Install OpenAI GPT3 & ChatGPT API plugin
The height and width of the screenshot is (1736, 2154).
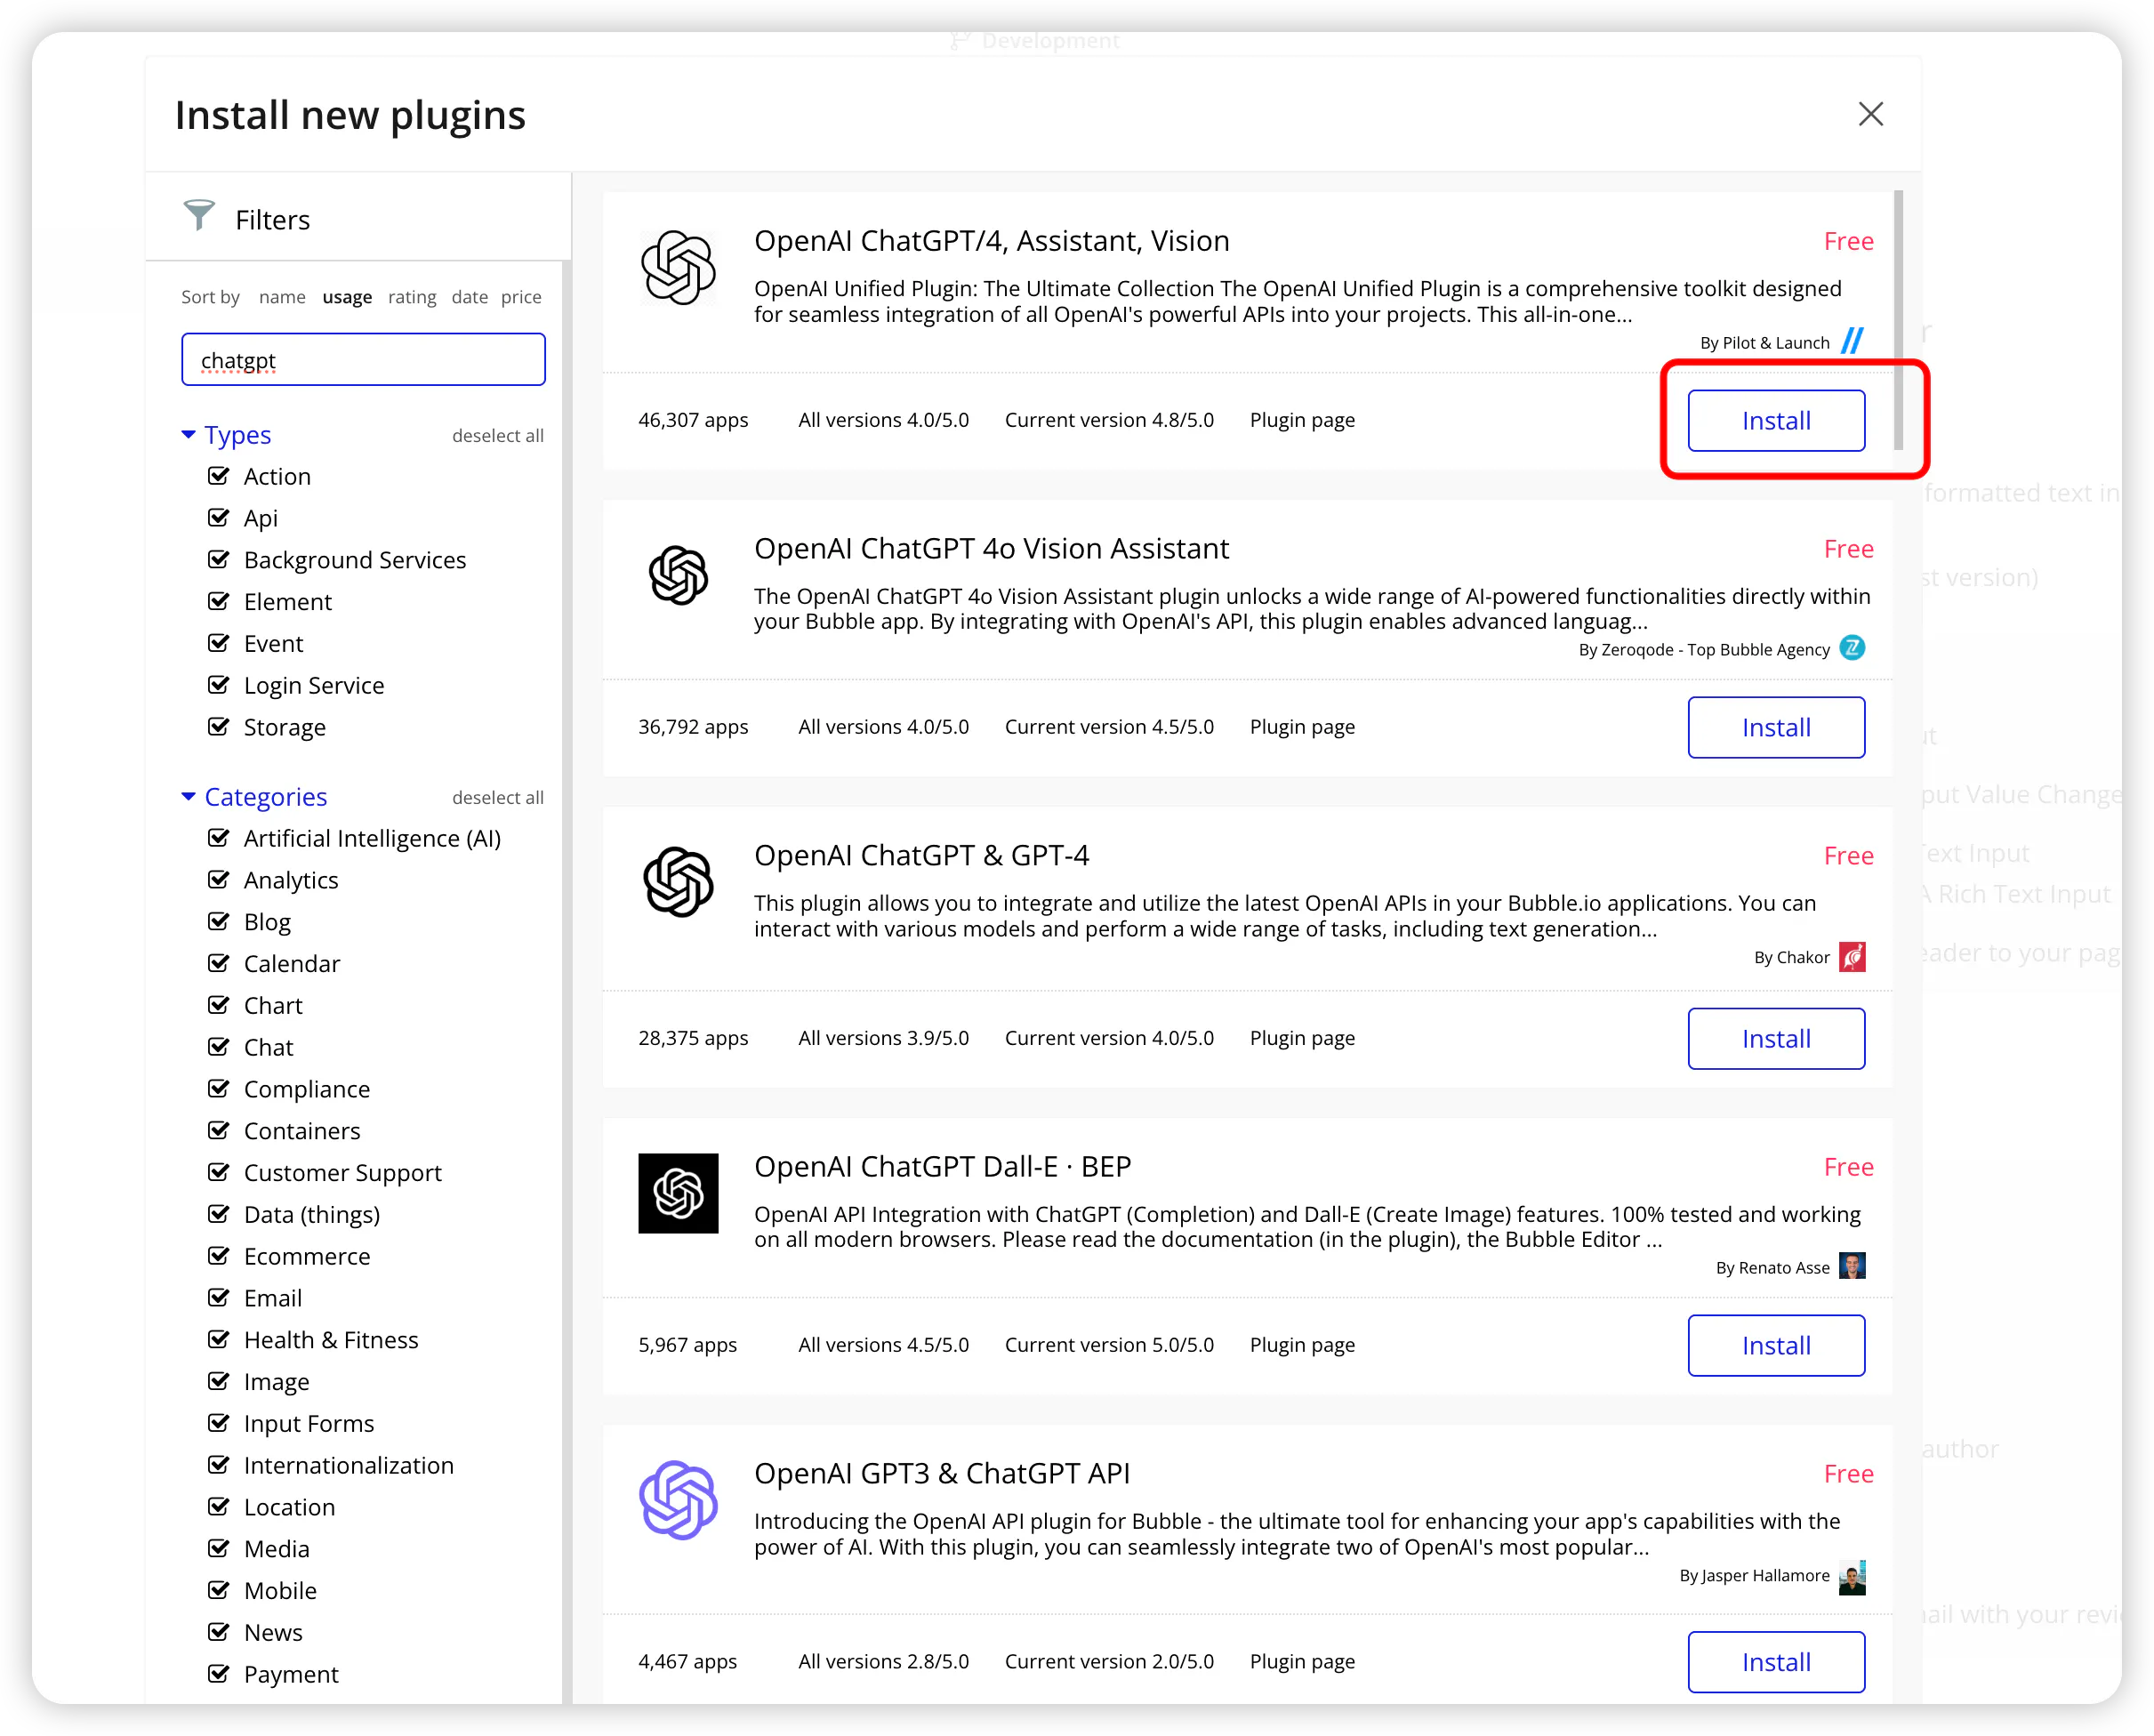click(1776, 1661)
